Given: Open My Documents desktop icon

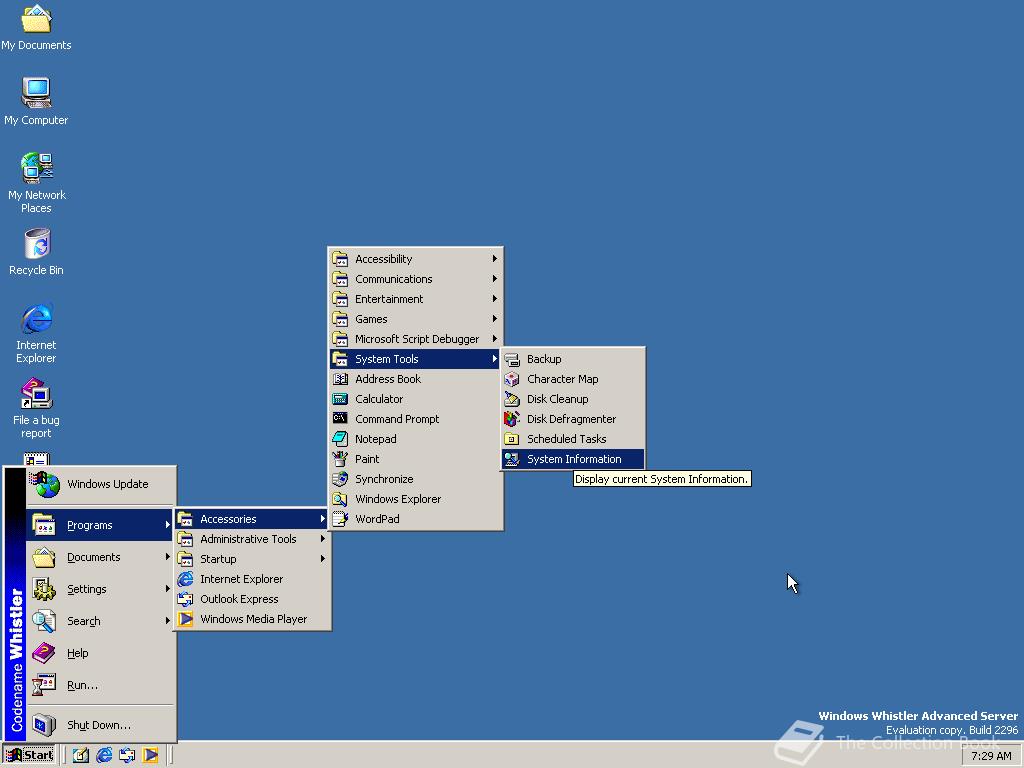Looking at the screenshot, I should (36, 27).
